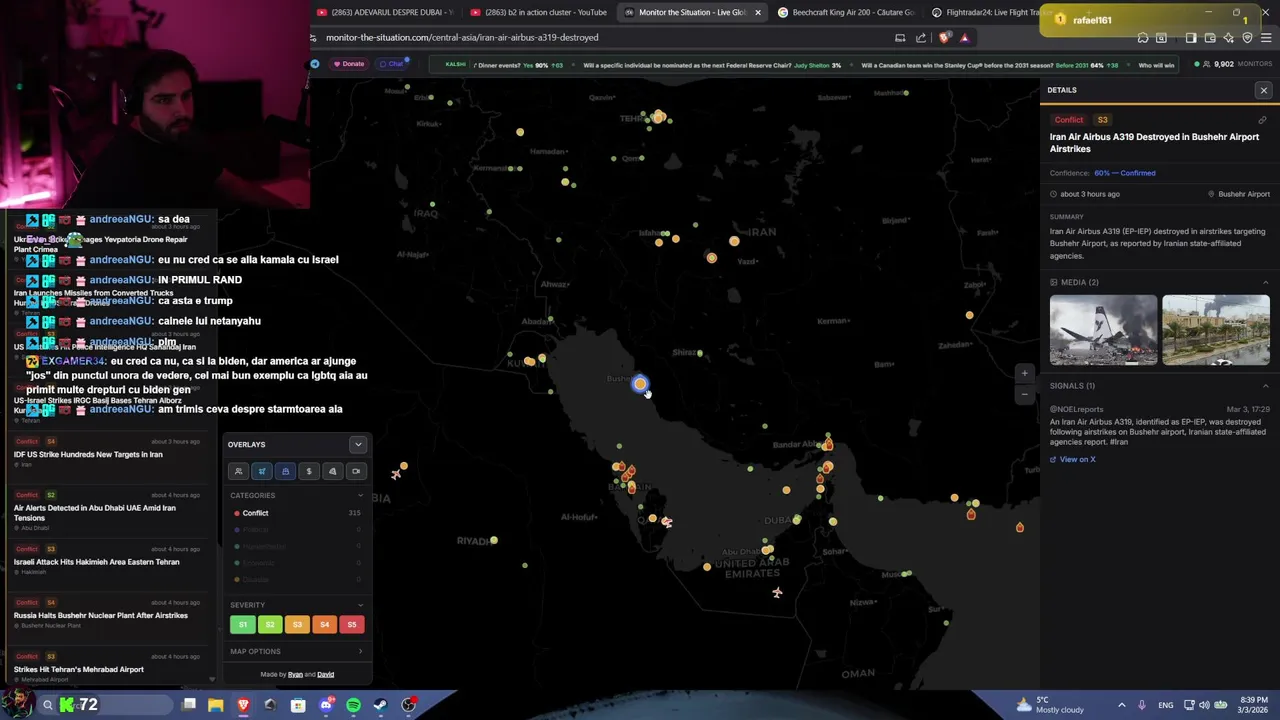Toggle the S5 severity filter
The width and height of the screenshot is (1280, 720).
(351, 624)
